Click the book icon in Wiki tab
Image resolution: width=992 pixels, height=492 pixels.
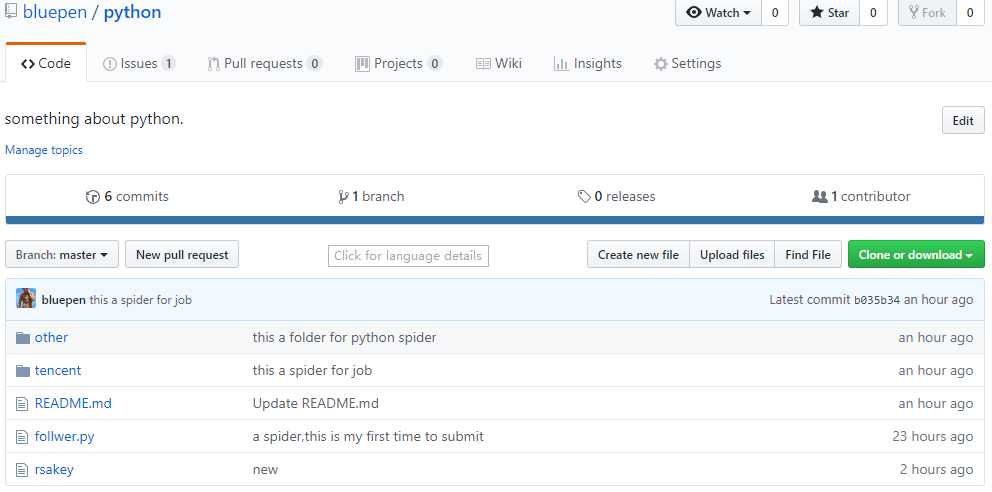pos(483,64)
